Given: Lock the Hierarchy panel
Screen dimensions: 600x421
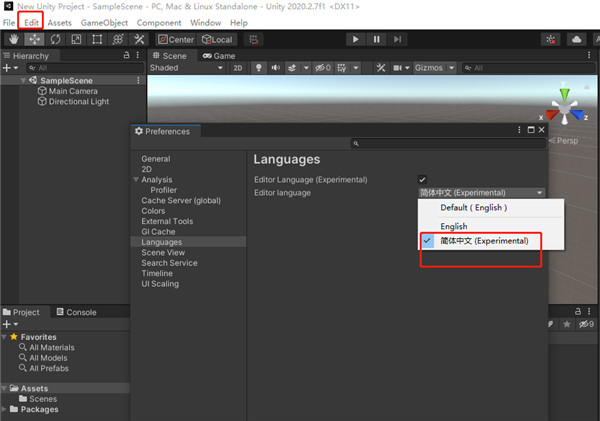Looking at the screenshot, I should coord(126,55).
